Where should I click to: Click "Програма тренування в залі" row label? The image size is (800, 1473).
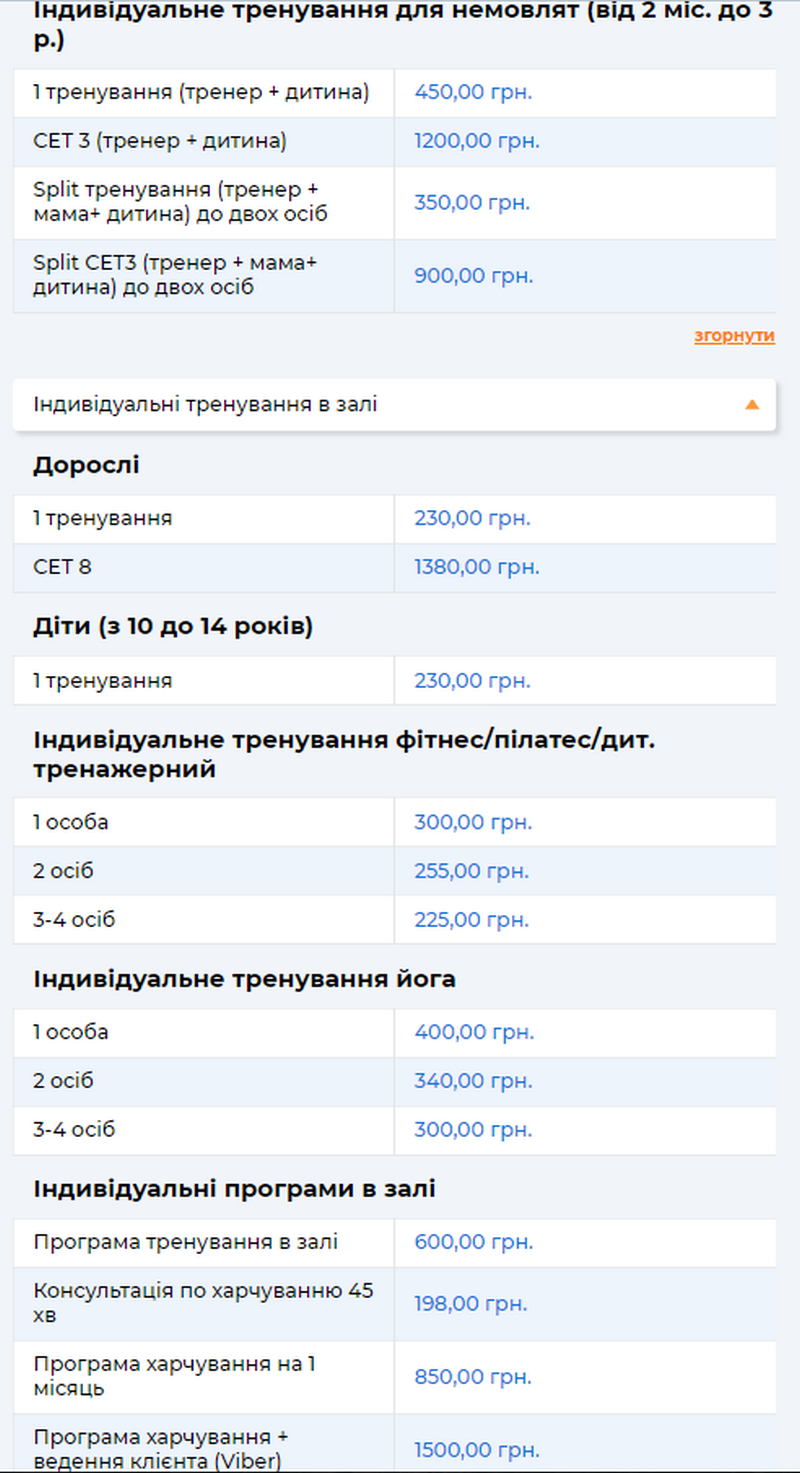(185, 1242)
